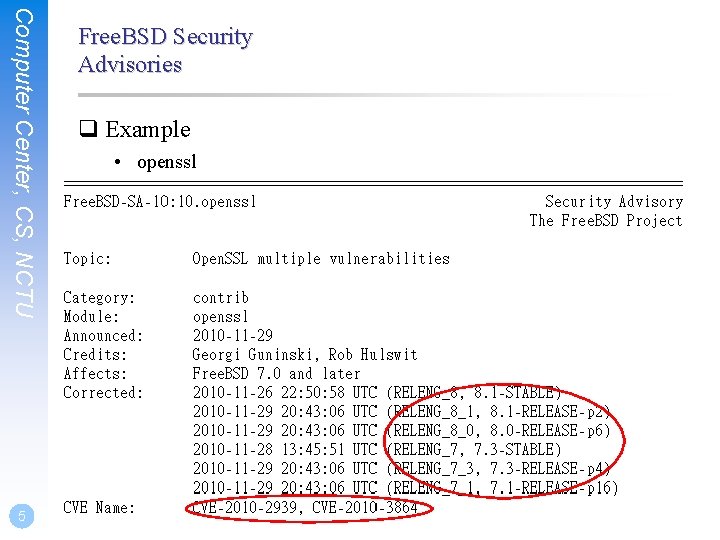The width and height of the screenshot is (720, 540).
Task: Click the FreeBSD Security Advisories slide title
Action: pyautogui.click(x=165, y=50)
